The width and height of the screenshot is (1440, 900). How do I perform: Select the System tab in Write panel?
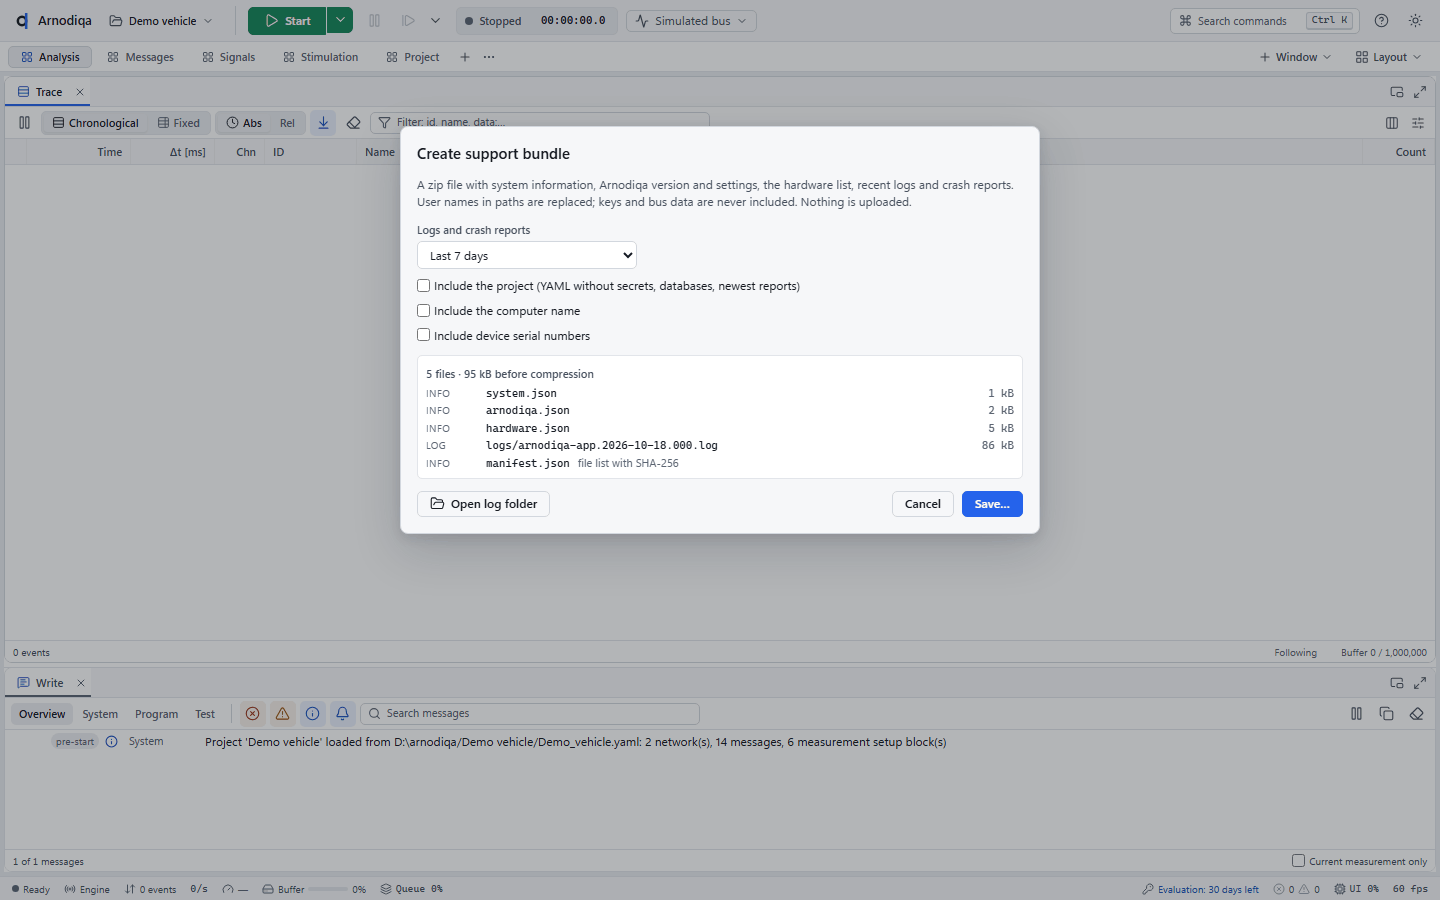100,714
